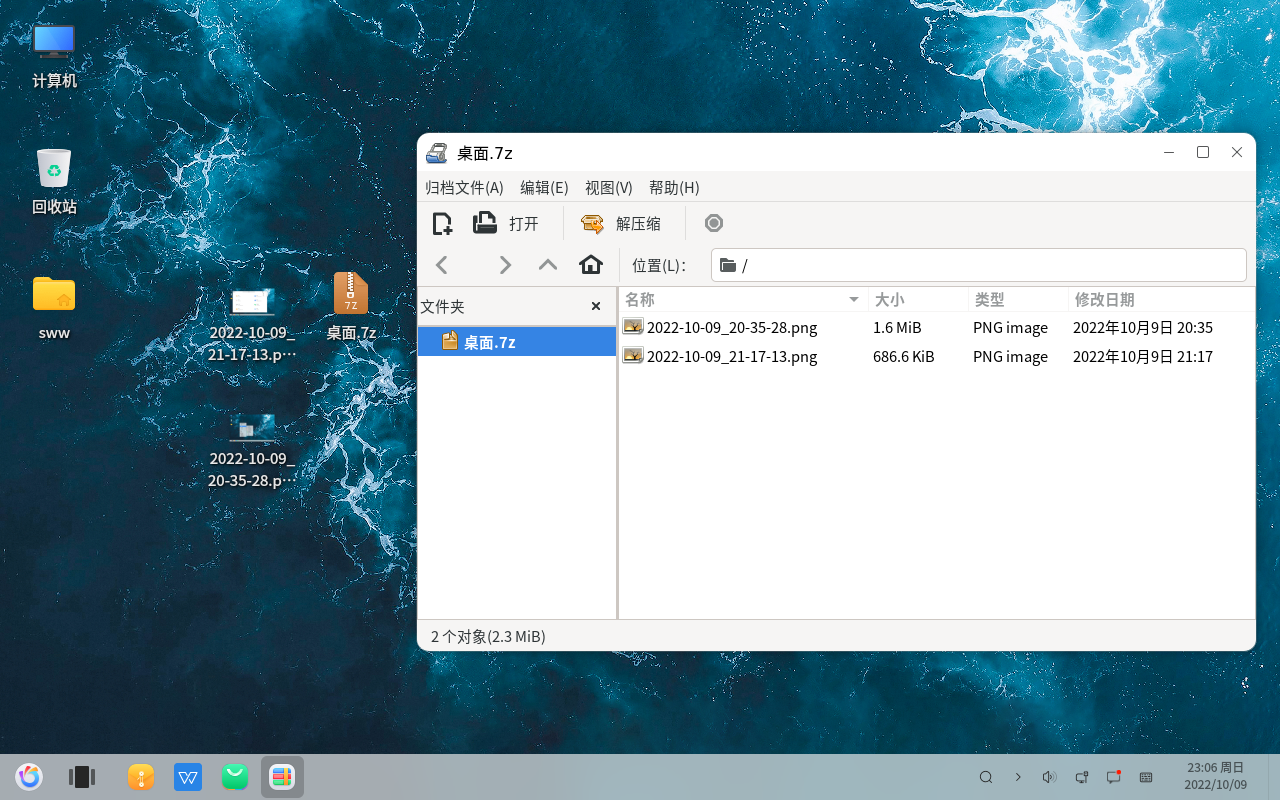Open the 编辑(E) menu
Screen dimensions: 1280x800
tap(544, 187)
